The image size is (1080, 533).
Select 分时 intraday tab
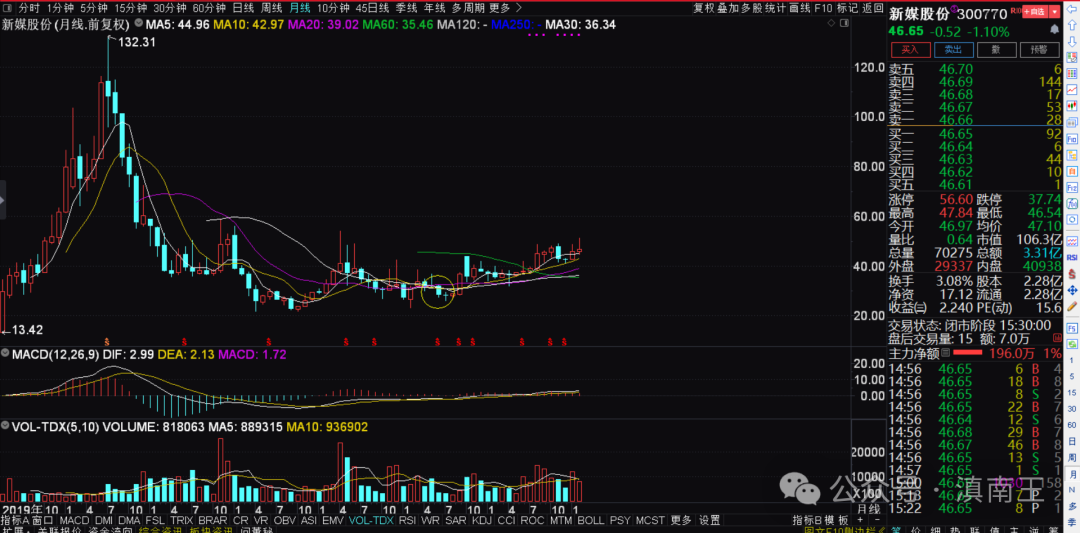point(28,8)
